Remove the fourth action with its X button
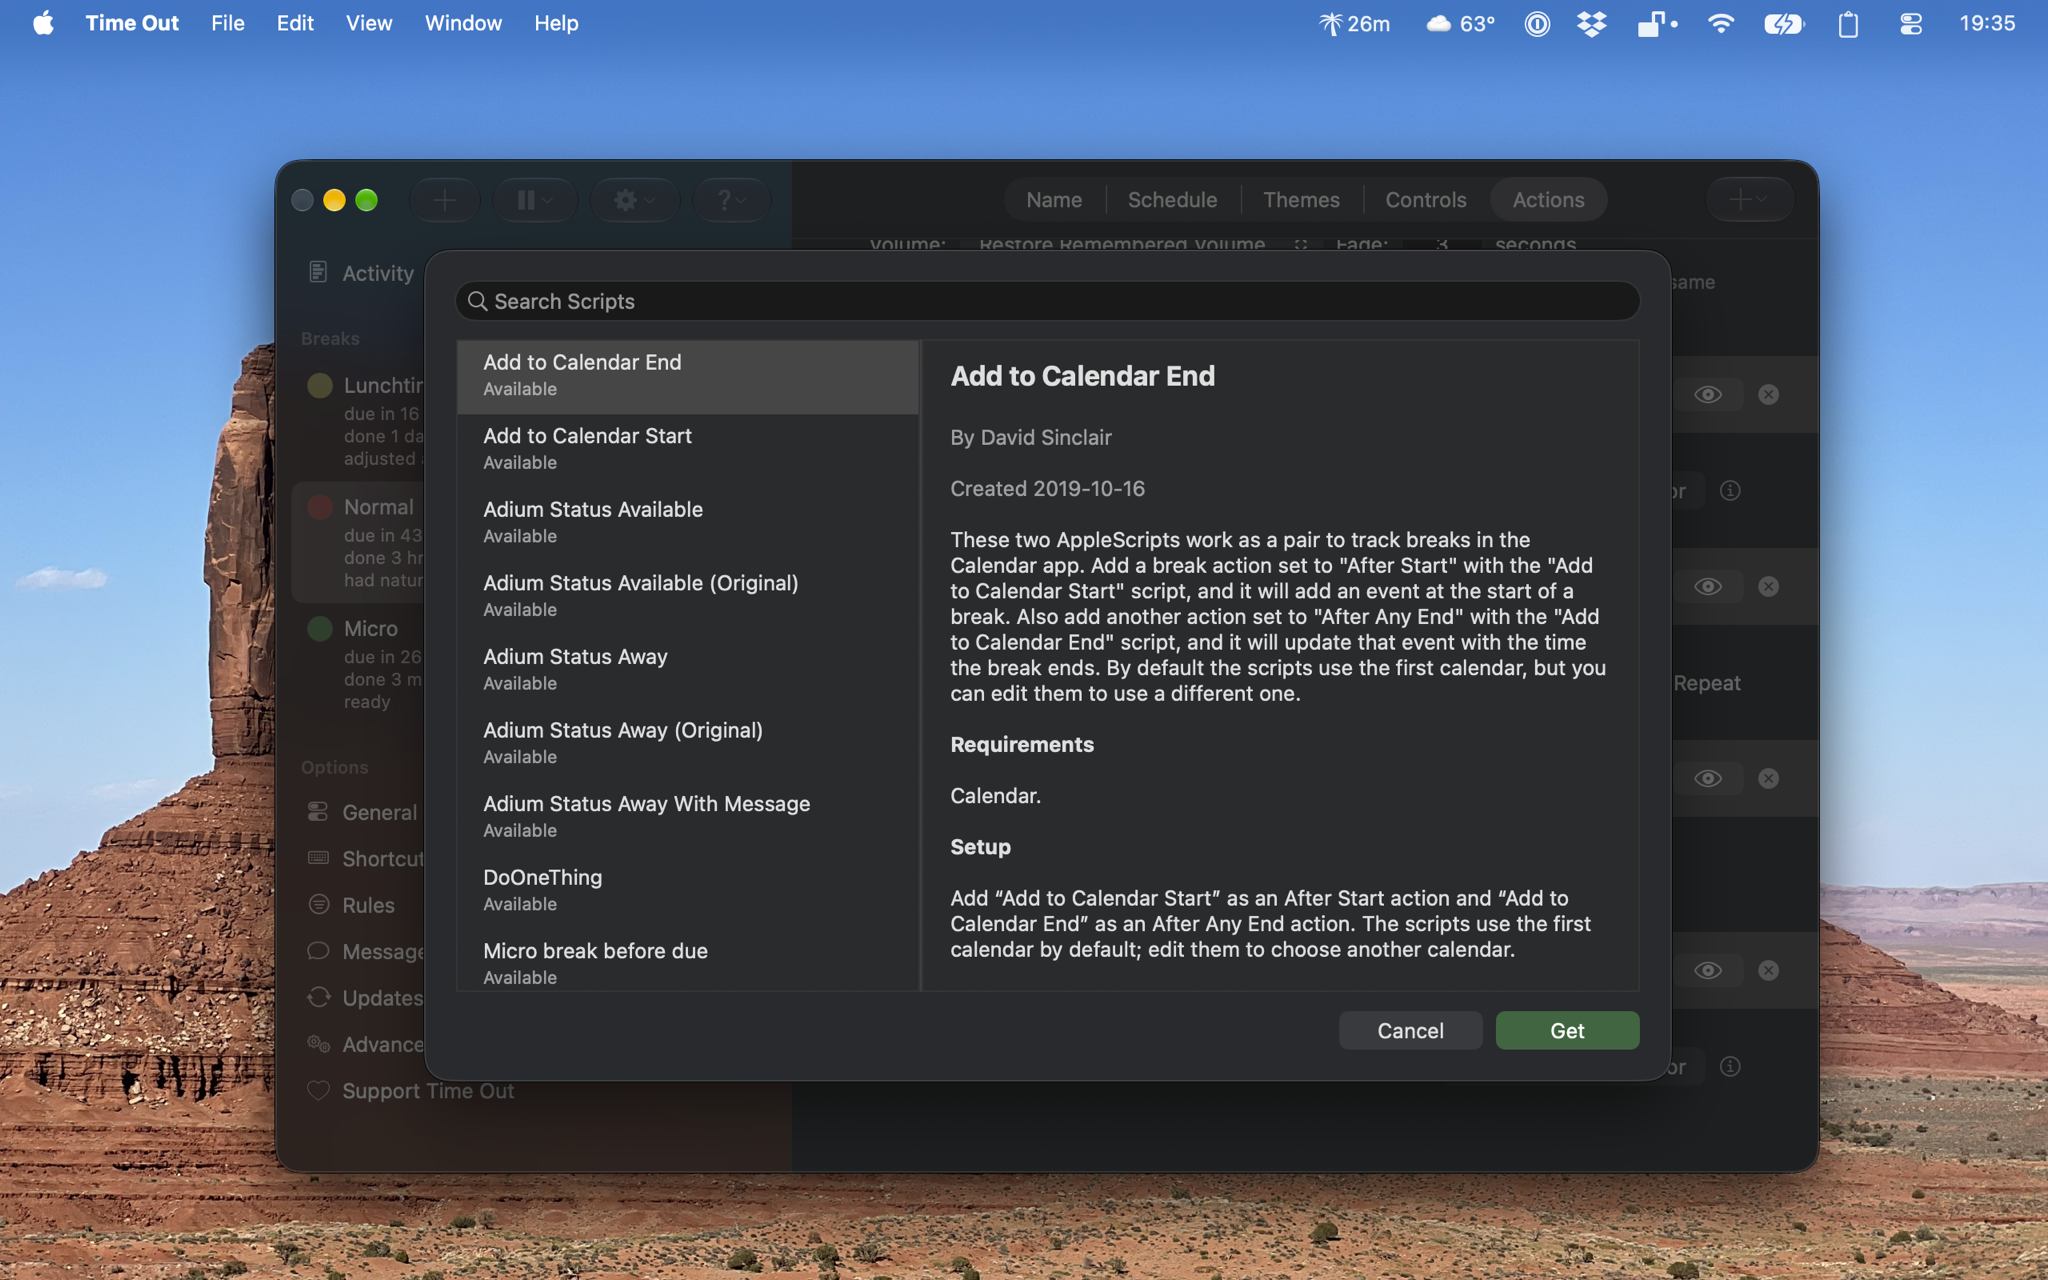 [x=1768, y=970]
